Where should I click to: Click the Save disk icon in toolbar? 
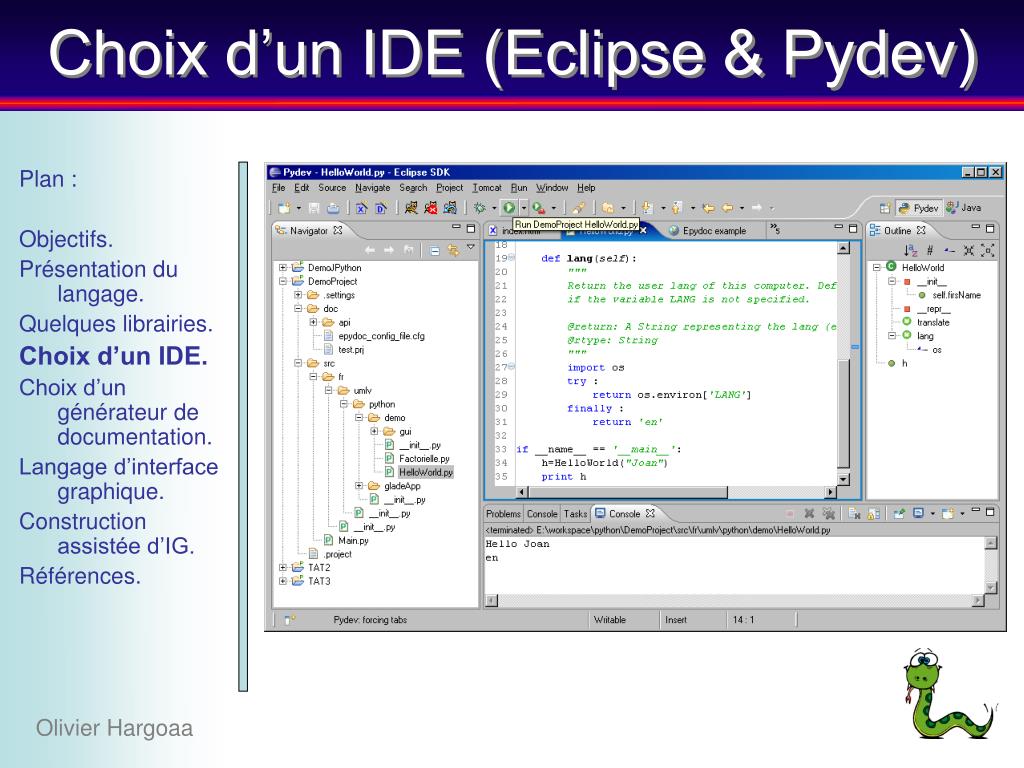click(x=314, y=208)
